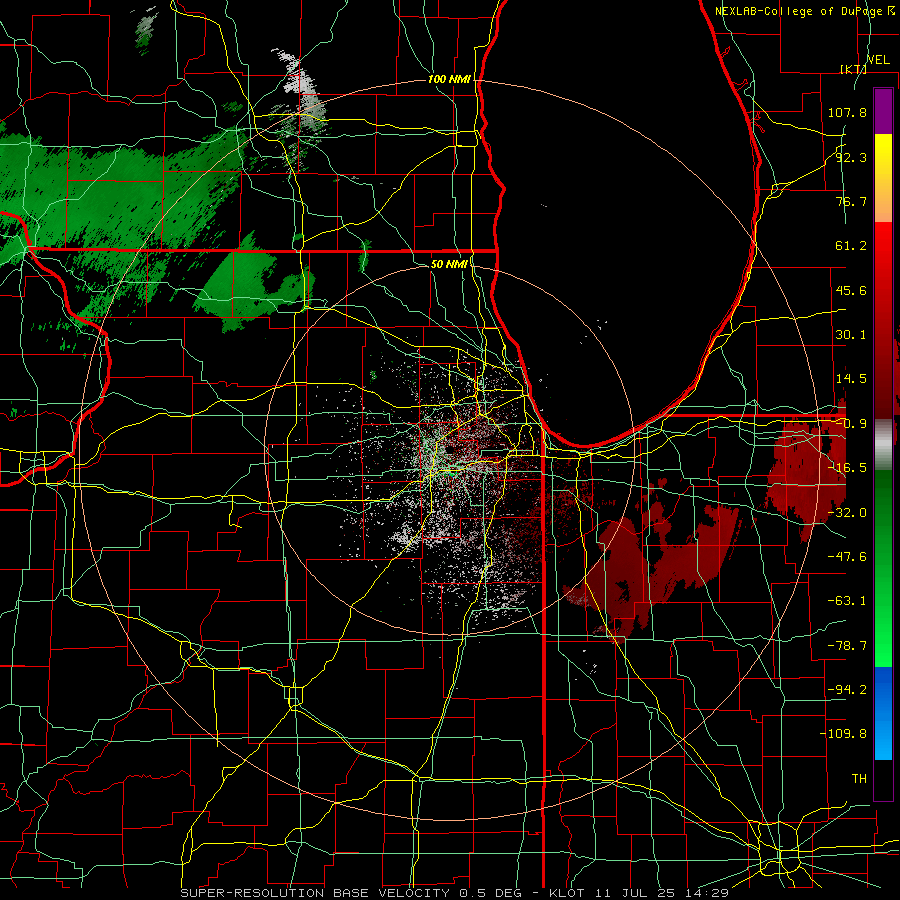Click the 107.8 velocity scale value
Viewport: 900px width, 900px height.
tap(847, 112)
